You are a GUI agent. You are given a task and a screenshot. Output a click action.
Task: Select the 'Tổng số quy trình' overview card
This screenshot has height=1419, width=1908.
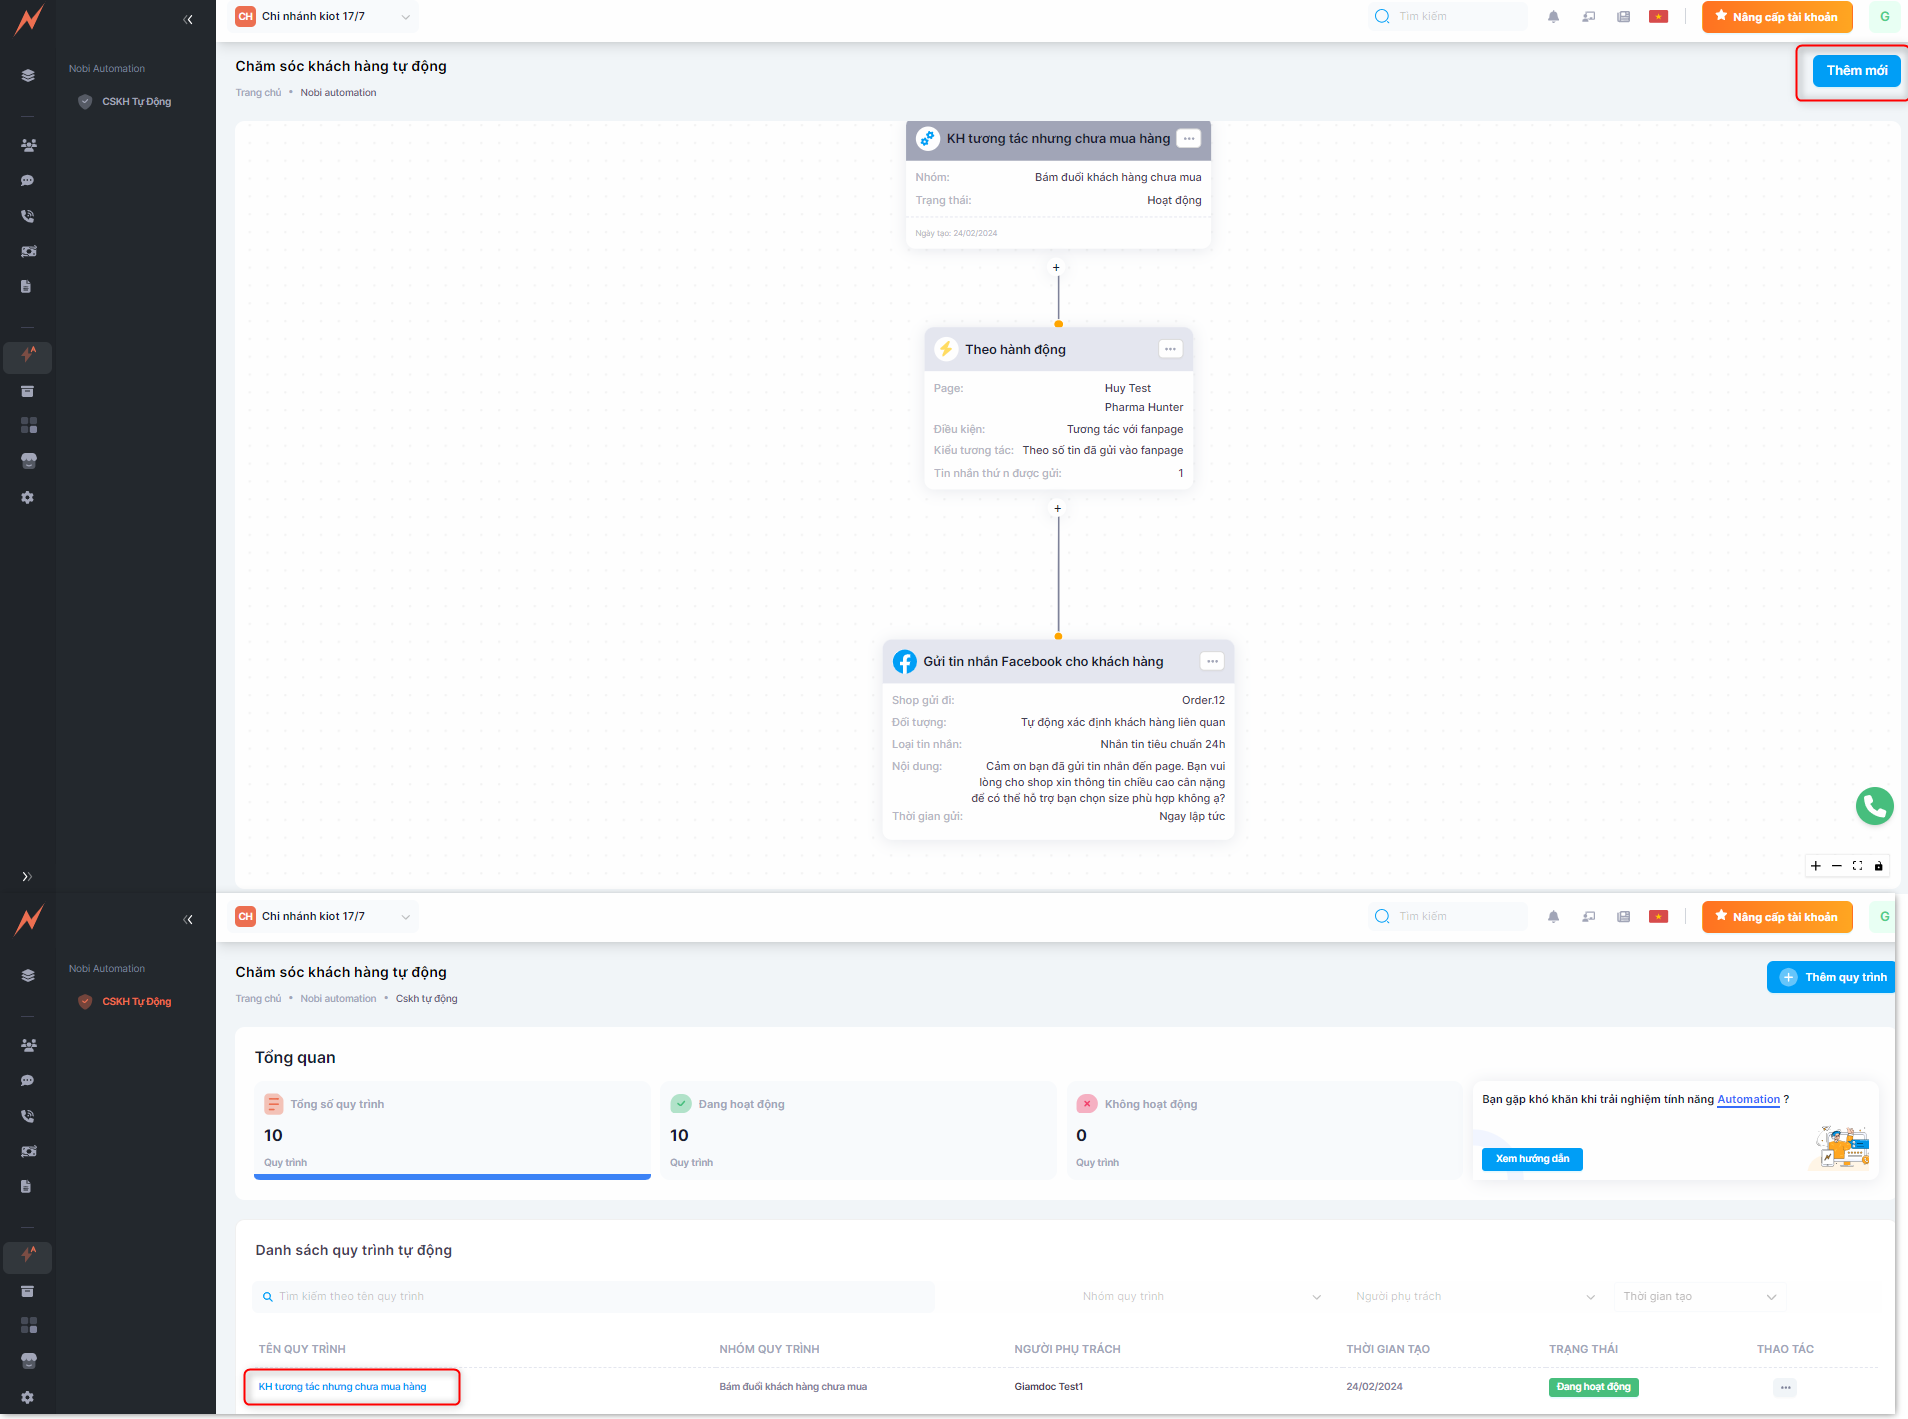452,1131
